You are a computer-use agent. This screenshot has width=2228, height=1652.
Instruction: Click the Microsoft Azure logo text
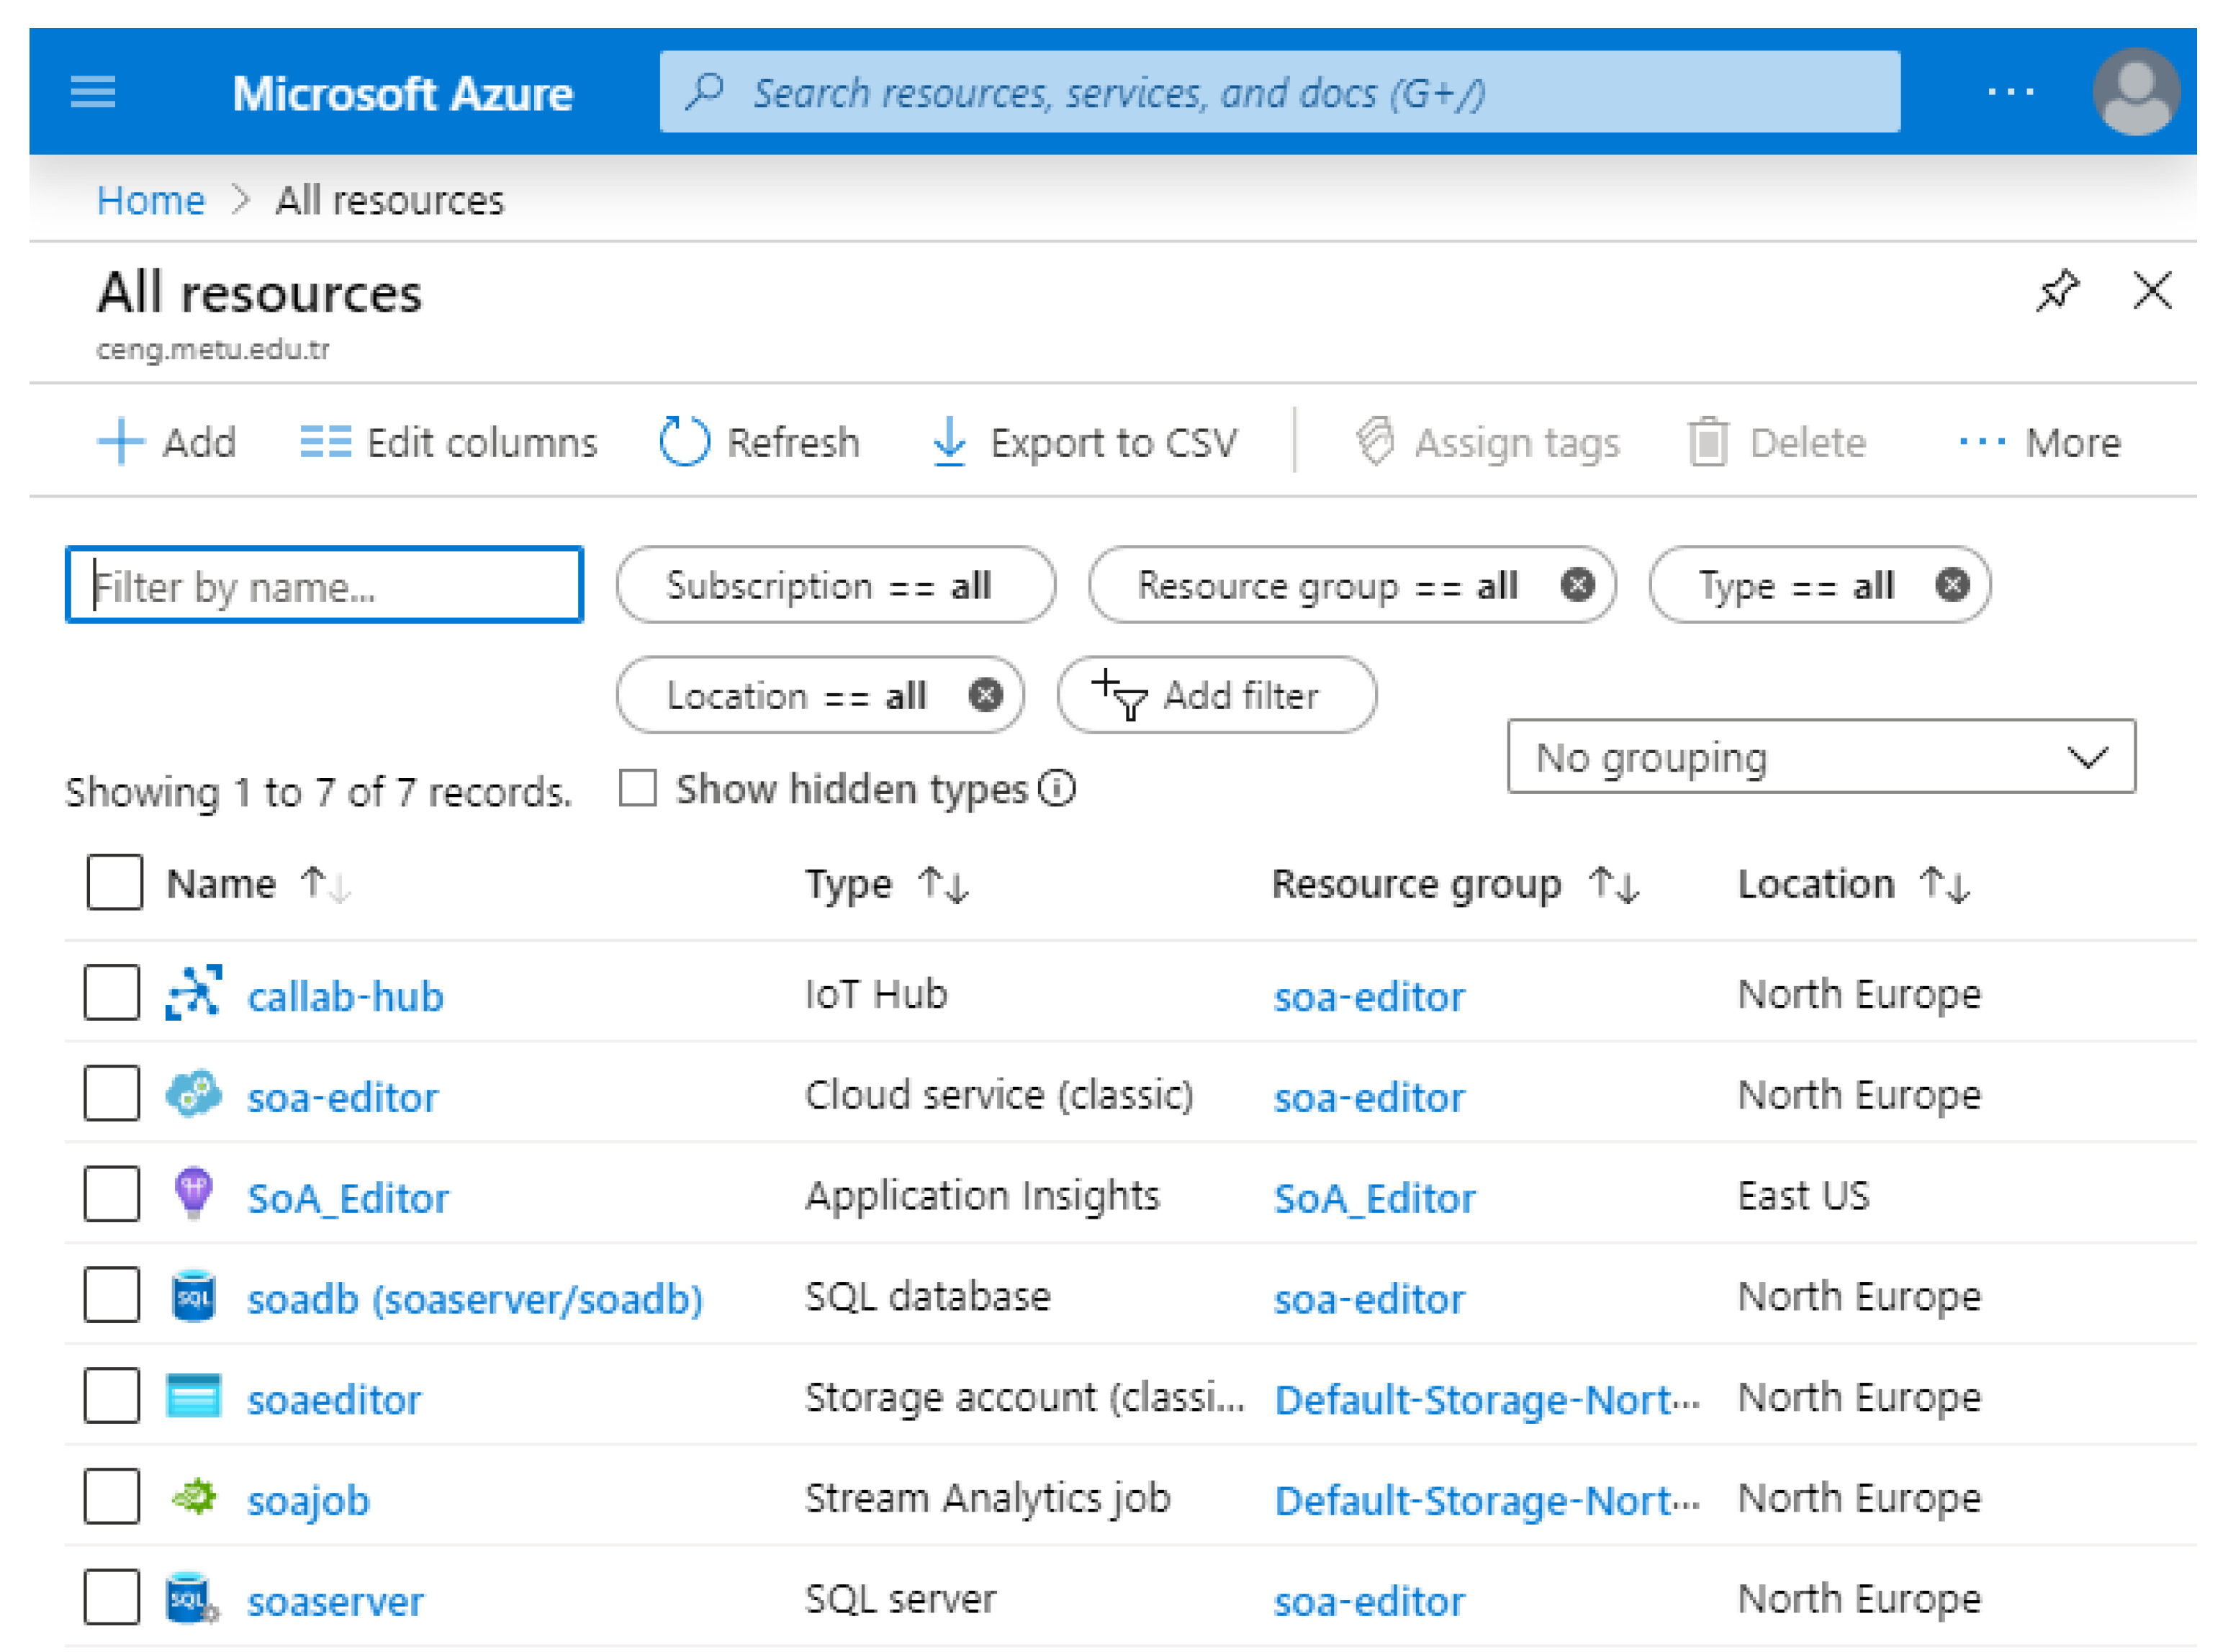coord(402,93)
